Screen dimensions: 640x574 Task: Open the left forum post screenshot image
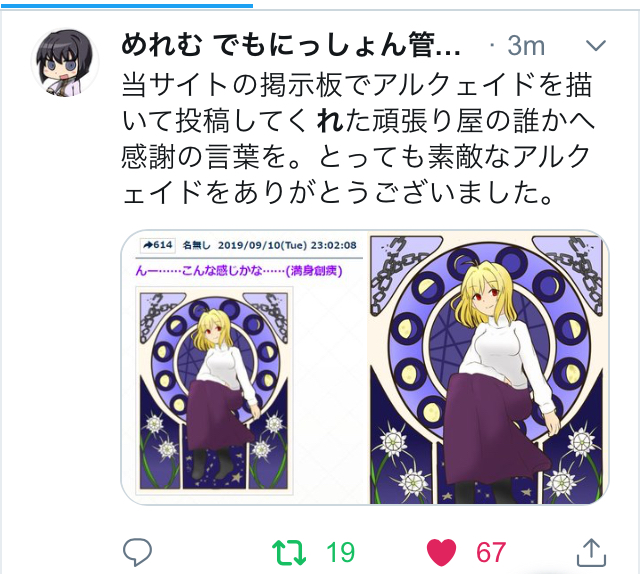click(244, 367)
